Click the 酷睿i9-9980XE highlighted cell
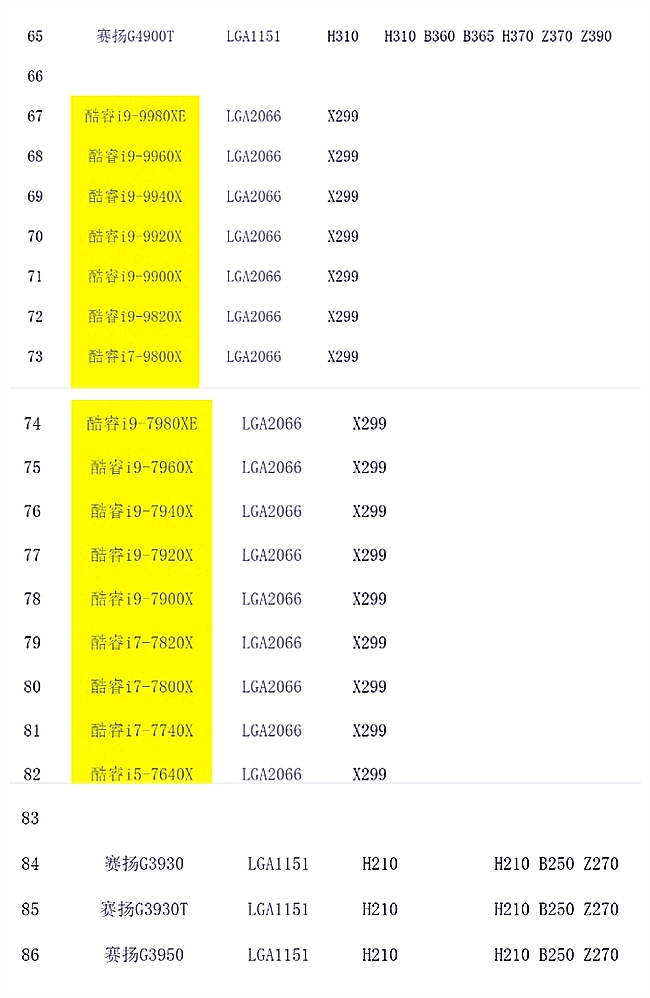Screen dimensions: 650x998 [x=135, y=116]
